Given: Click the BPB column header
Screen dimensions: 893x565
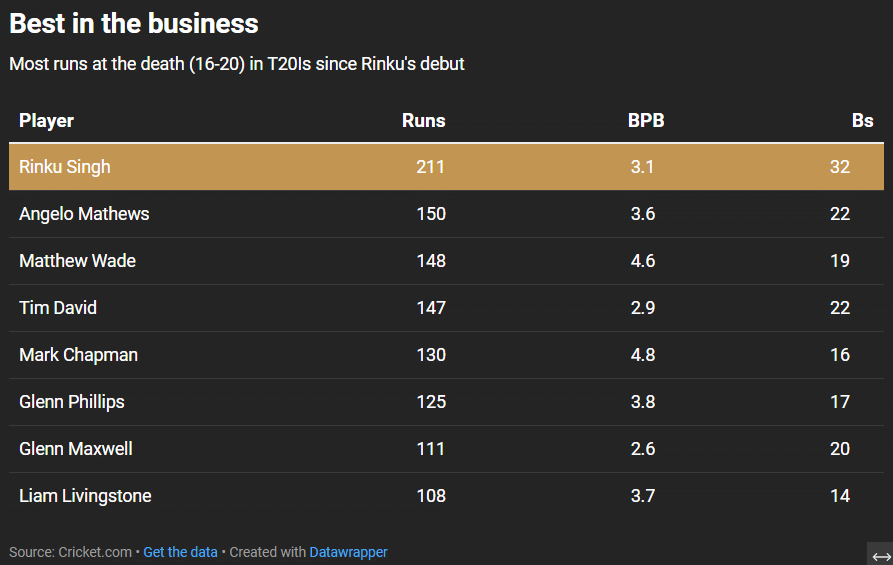Looking at the screenshot, I should click(646, 121).
